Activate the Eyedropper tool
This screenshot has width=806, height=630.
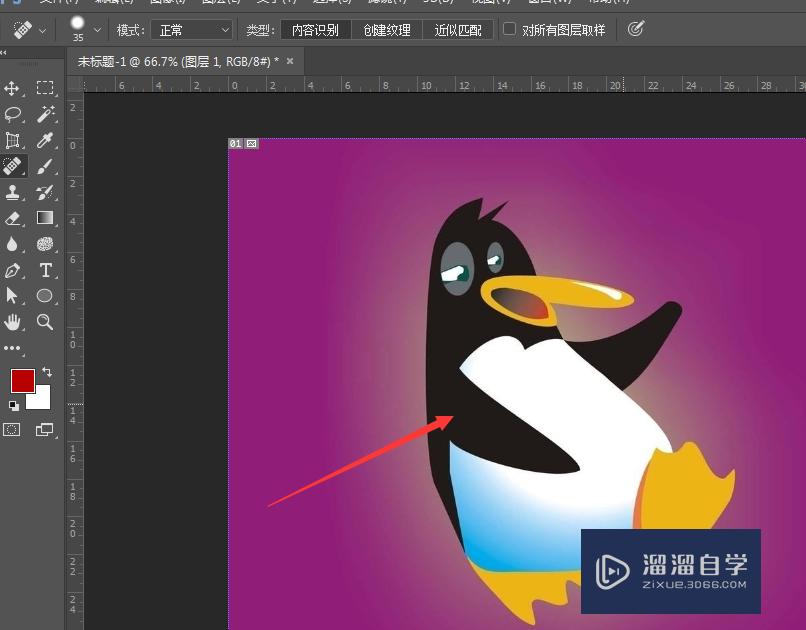45,140
